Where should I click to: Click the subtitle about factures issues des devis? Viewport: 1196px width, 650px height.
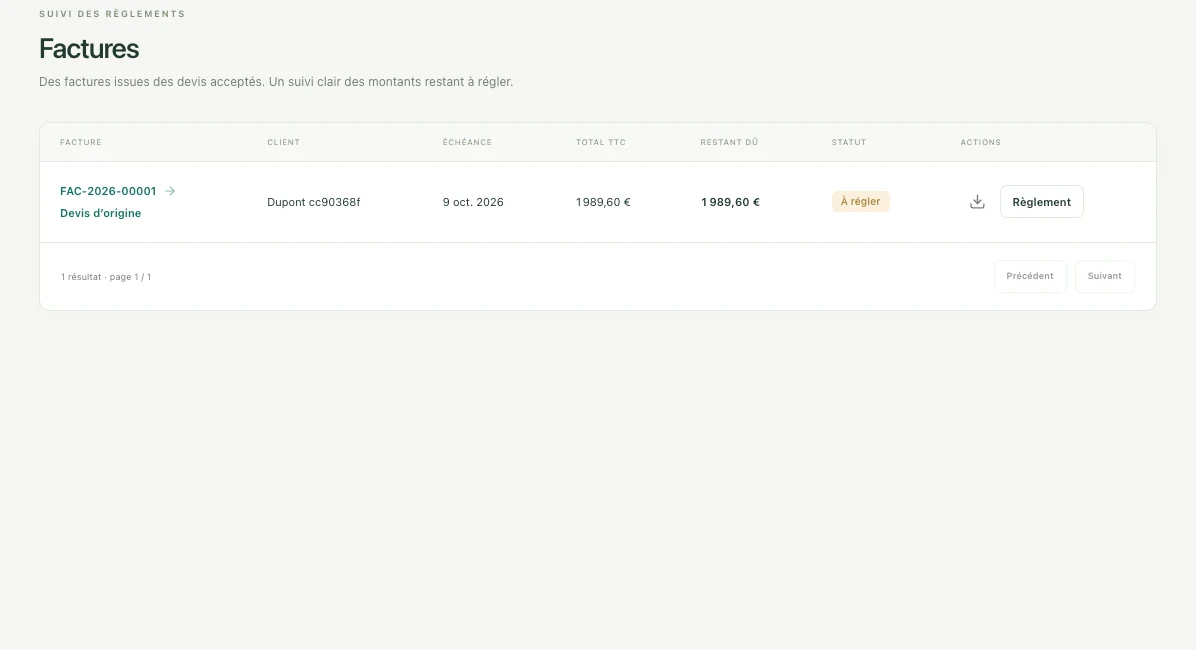pos(276,82)
